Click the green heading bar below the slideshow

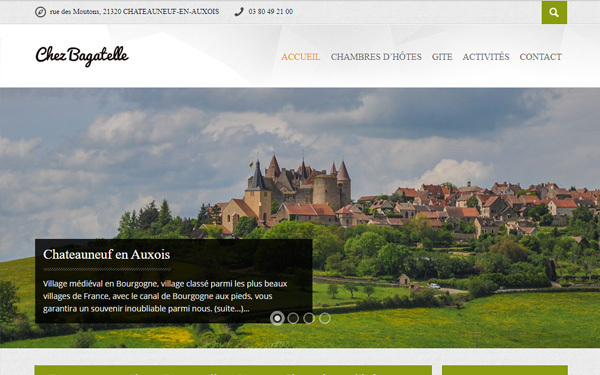click(x=233, y=370)
